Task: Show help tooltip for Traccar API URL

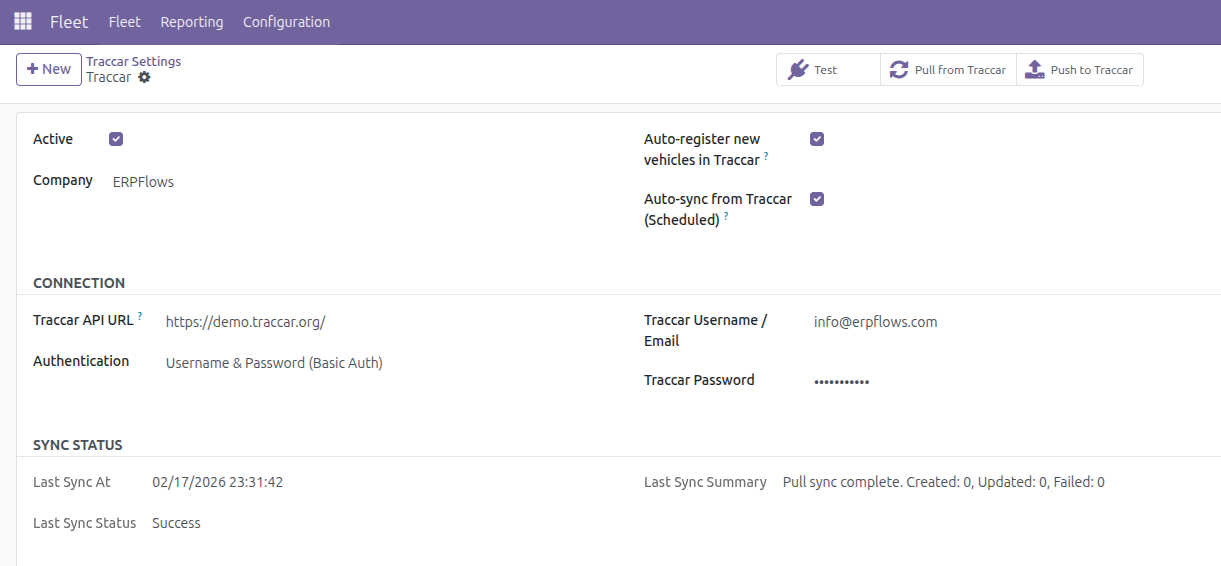Action: point(140,316)
